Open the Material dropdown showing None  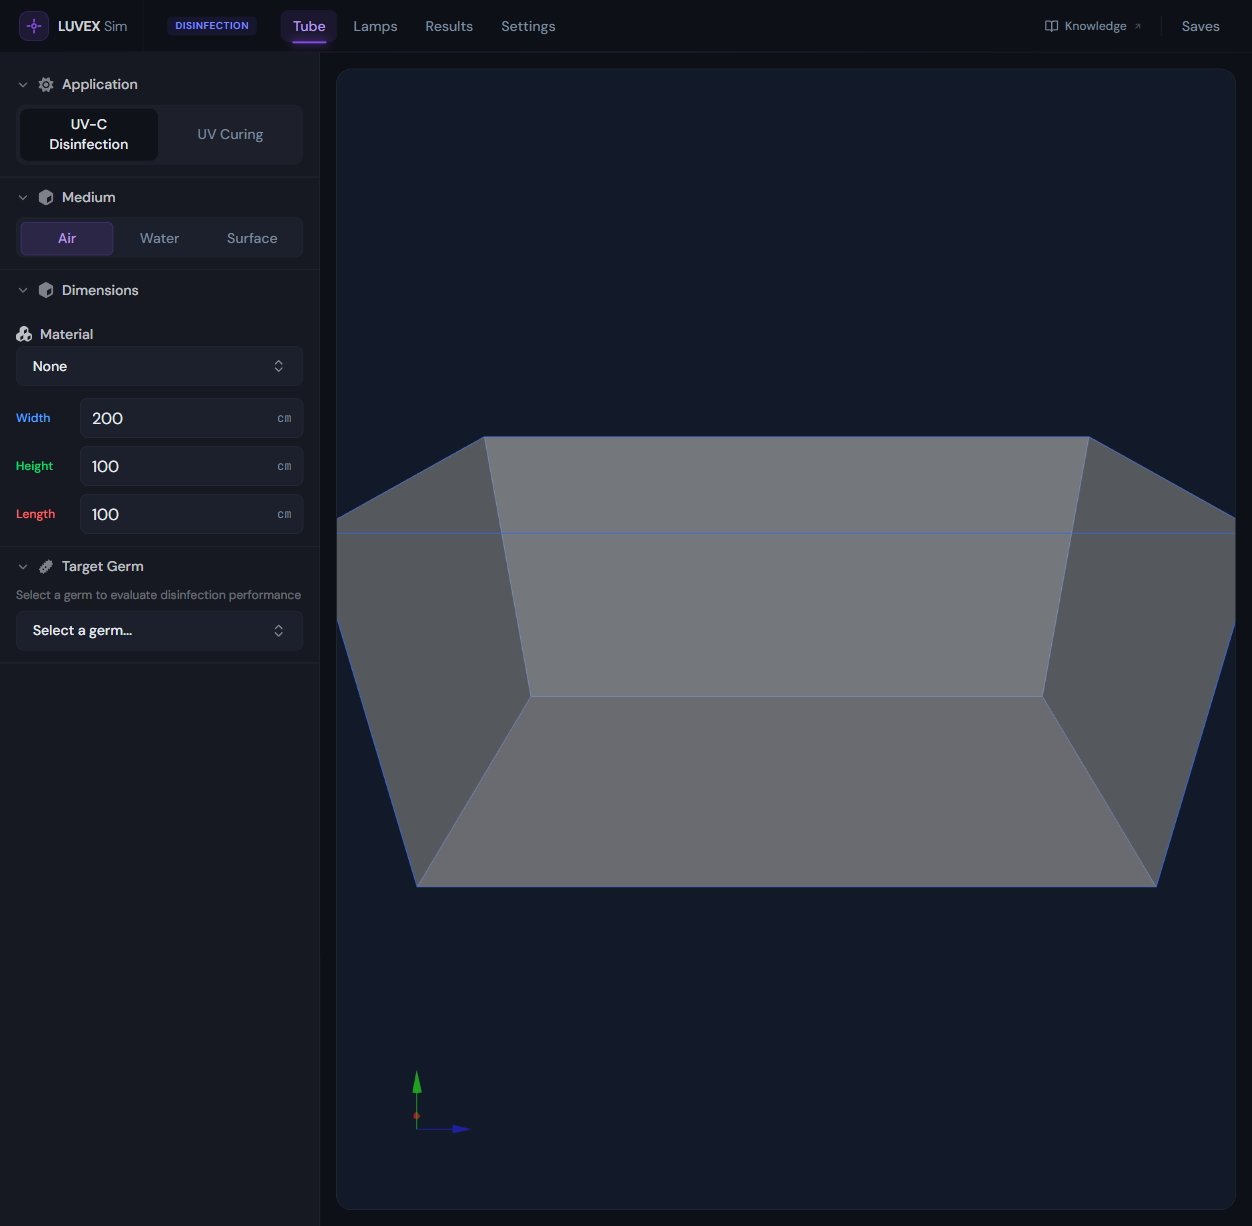pos(159,366)
